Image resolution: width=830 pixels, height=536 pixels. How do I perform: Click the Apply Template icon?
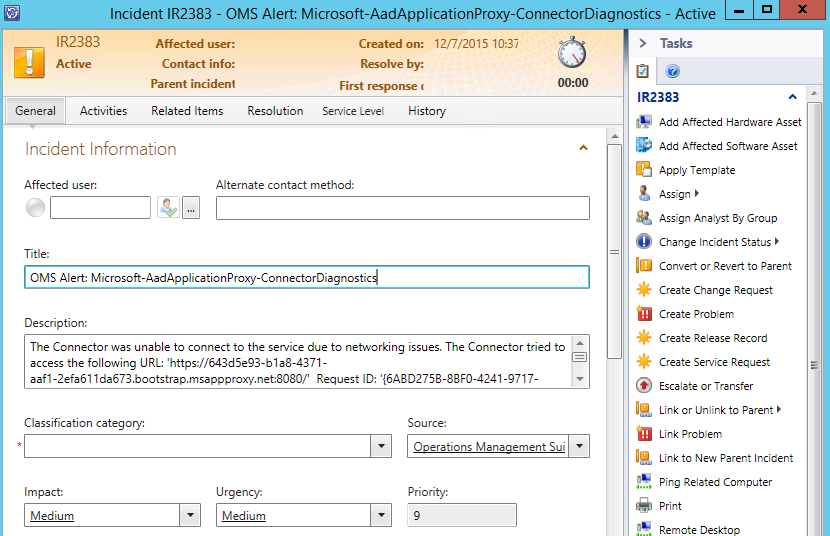point(644,170)
